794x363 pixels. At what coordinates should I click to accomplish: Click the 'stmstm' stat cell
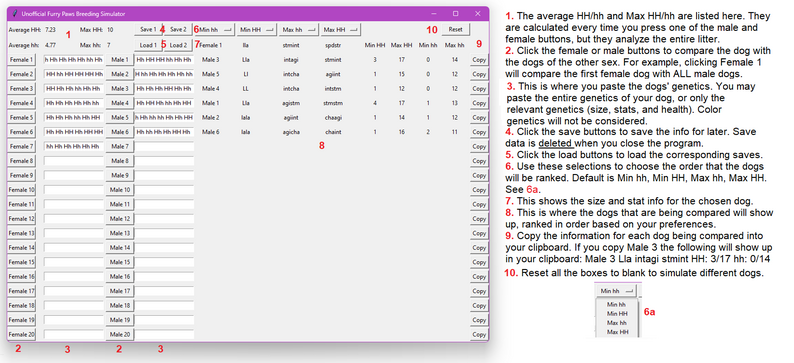pyautogui.click(x=333, y=103)
